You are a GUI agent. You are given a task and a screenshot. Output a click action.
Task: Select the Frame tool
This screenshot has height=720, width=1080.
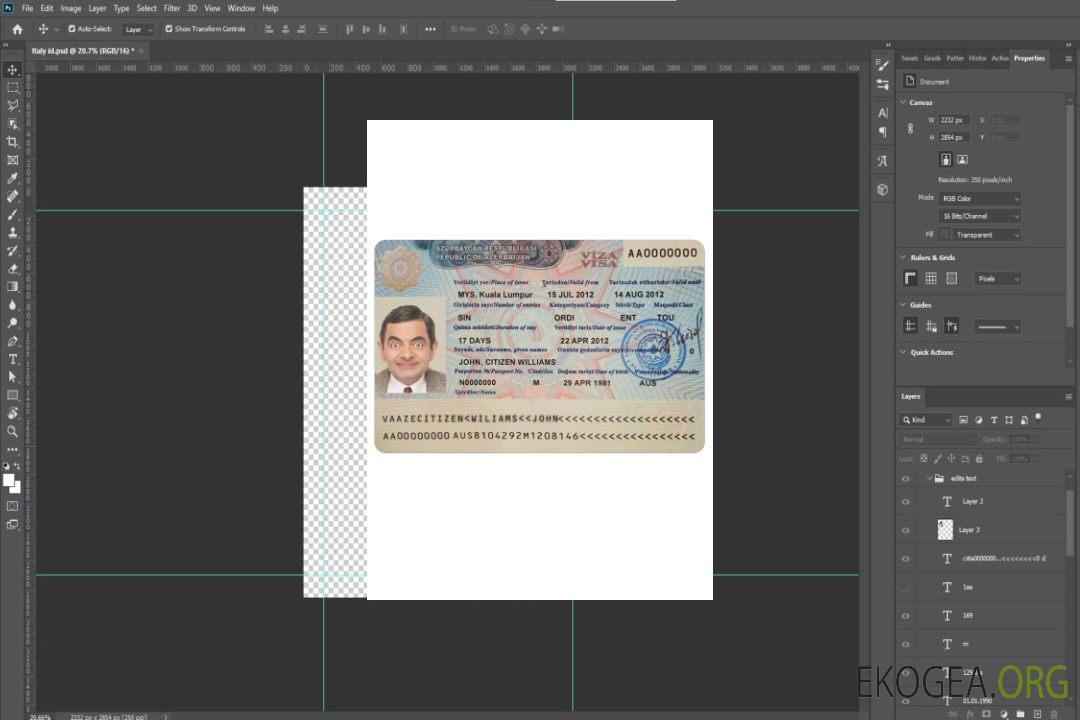point(12,160)
